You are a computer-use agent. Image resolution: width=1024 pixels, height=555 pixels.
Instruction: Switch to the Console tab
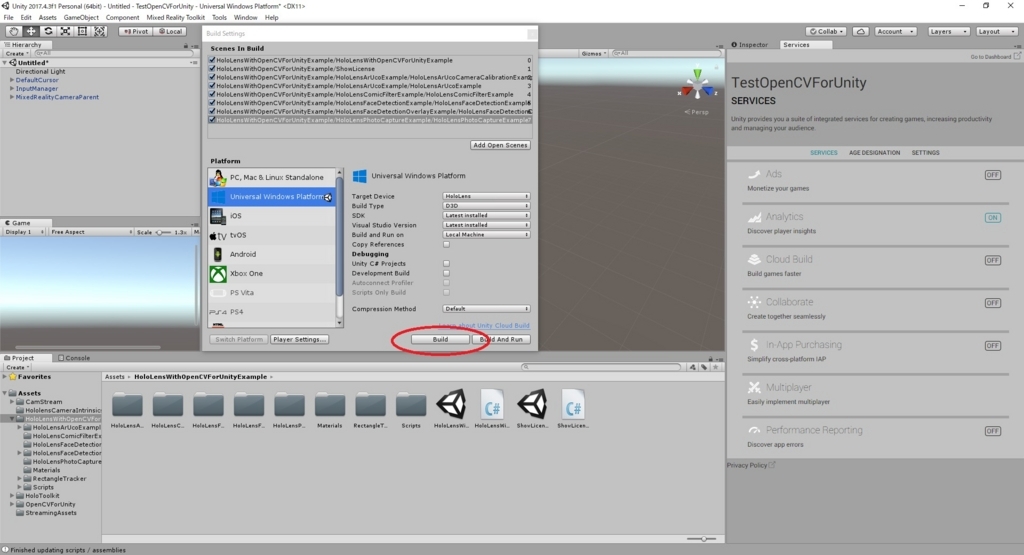pyautogui.click(x=74, y=358)
